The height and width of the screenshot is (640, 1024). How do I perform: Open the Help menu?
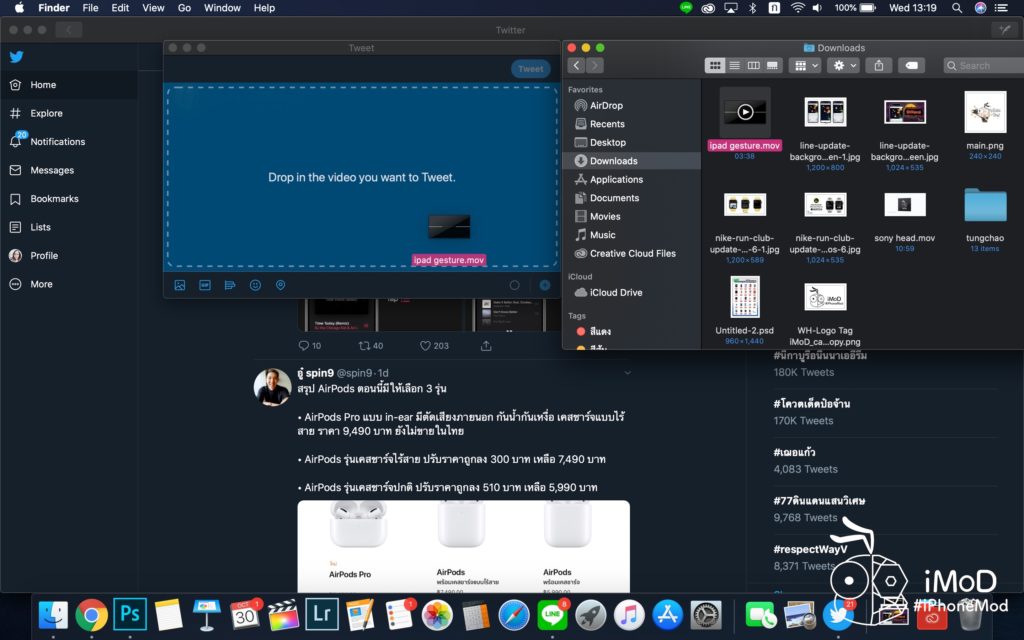264,8
